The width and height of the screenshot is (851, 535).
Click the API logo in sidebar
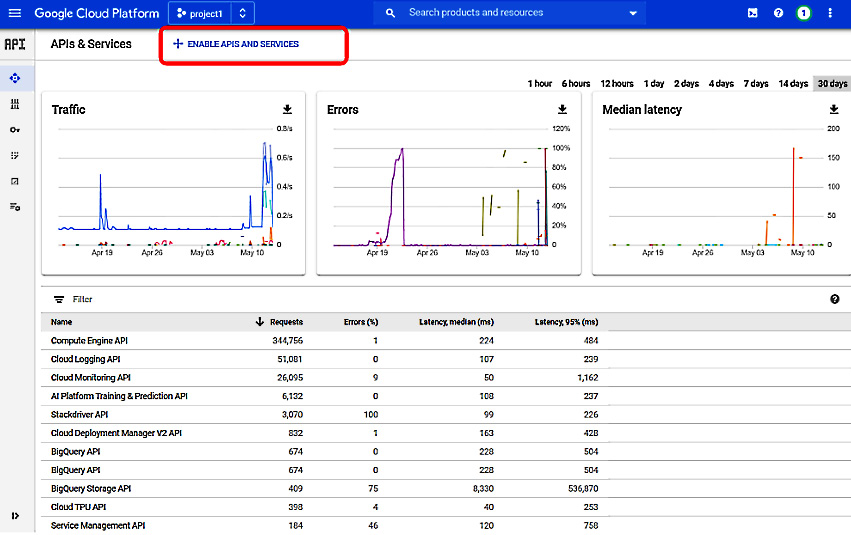click(x=15, y=44)
